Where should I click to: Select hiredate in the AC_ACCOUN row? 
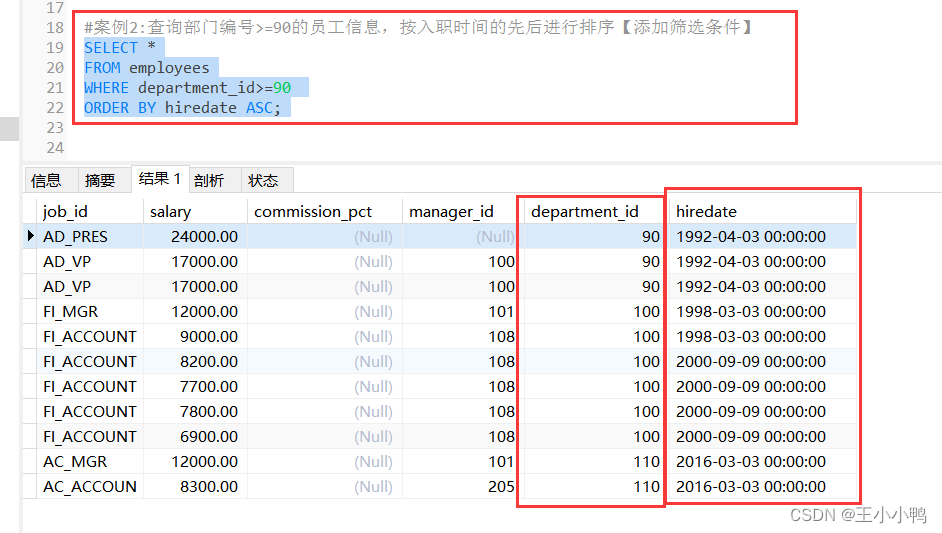point(763,487)
